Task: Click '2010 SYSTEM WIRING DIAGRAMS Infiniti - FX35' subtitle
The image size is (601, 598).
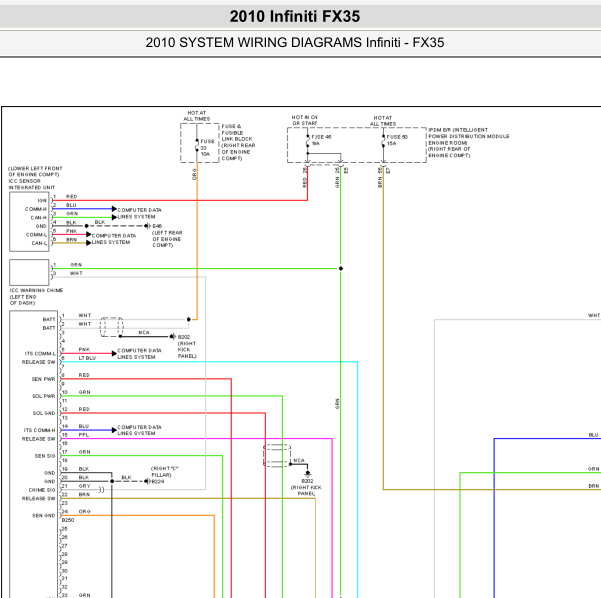Action: click(x=294, y=43)
